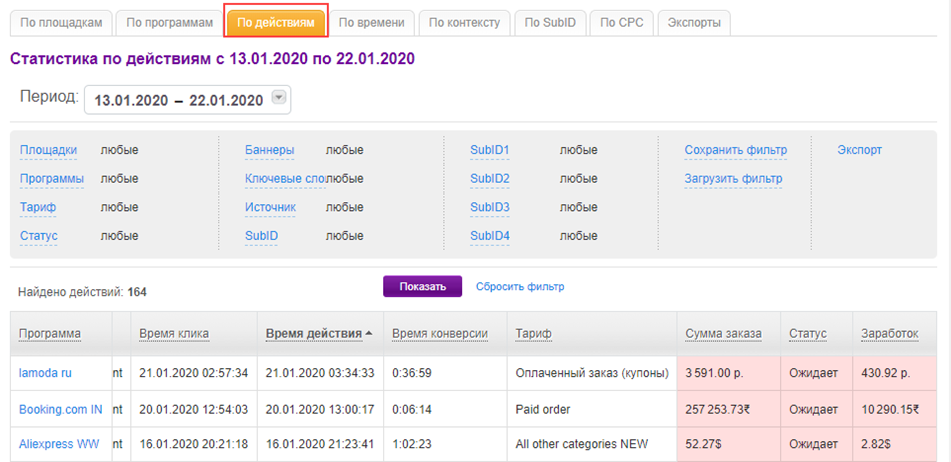Click the 'Экспорт' link

pyautogui.click(x=859, y=151)
